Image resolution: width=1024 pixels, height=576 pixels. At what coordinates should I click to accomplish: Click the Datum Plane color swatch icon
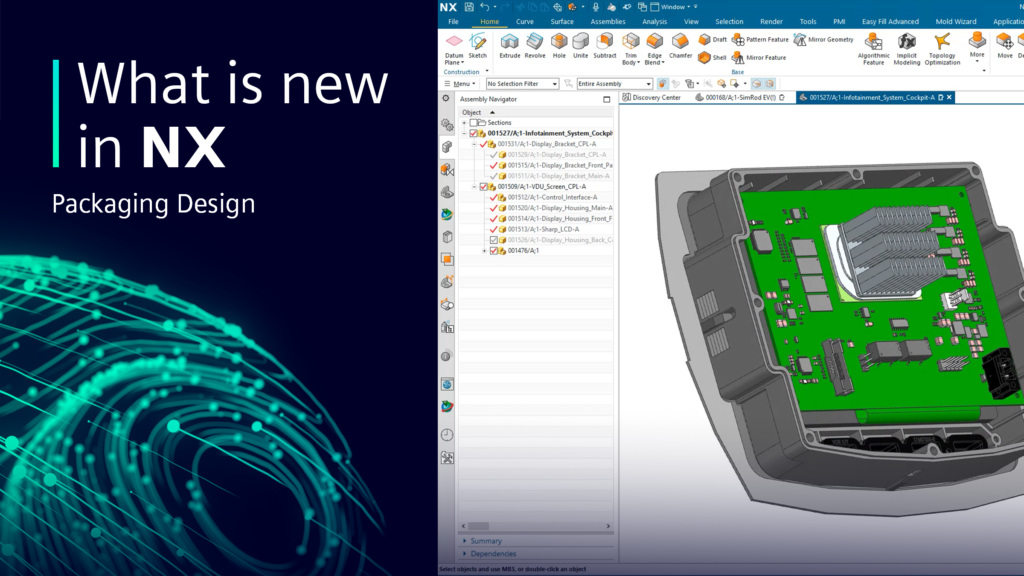(453, 40)
